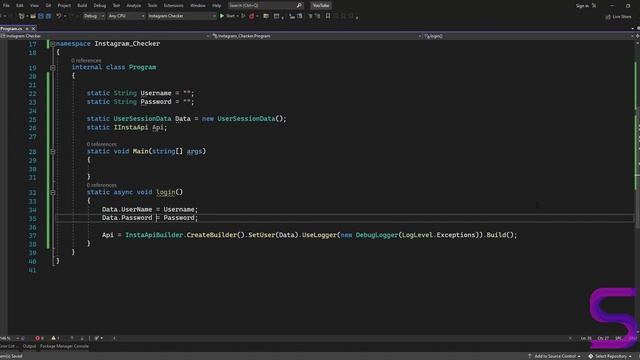Close the Program.cs tab
Viewport: 640px width, 360px height.
[x=33, y=29]
